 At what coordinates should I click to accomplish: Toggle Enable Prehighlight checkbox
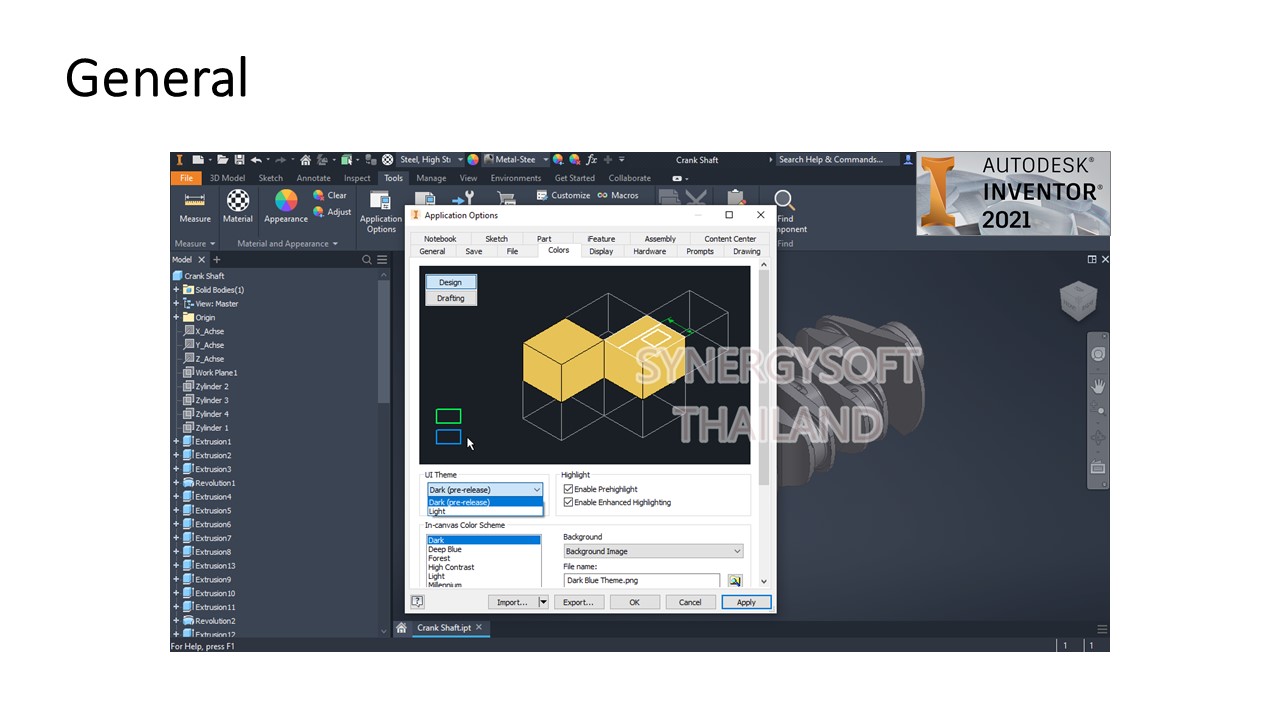[569, 489]
